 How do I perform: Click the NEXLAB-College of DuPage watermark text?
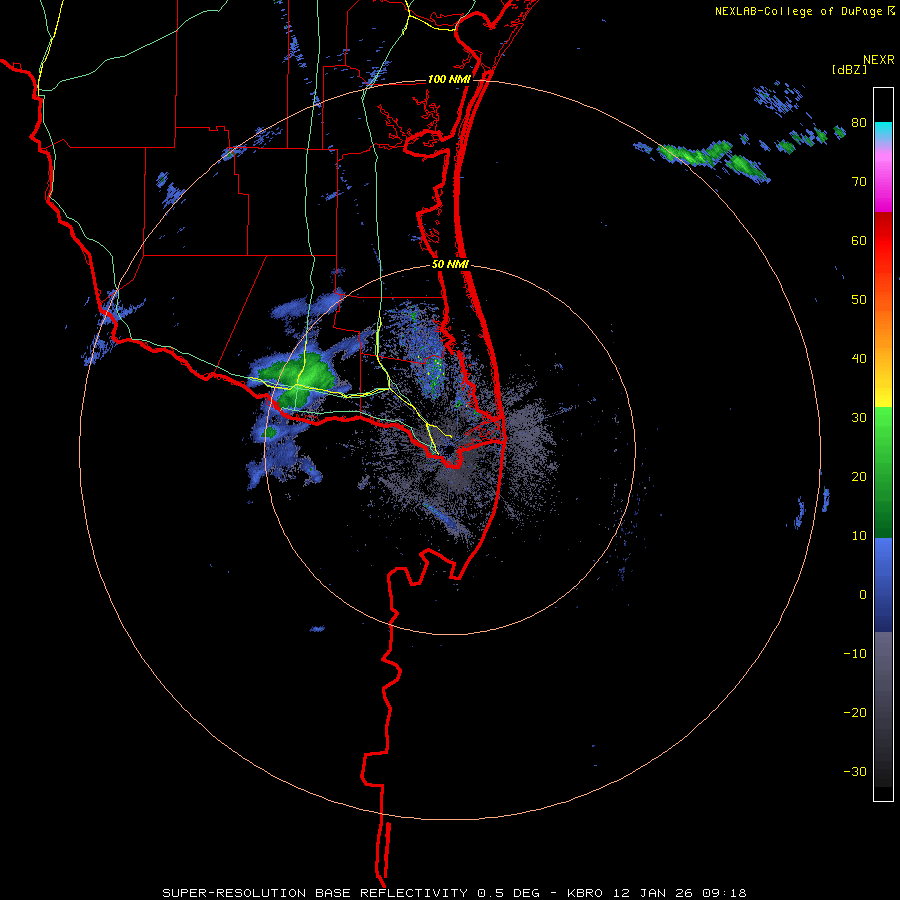click(800, 11)
